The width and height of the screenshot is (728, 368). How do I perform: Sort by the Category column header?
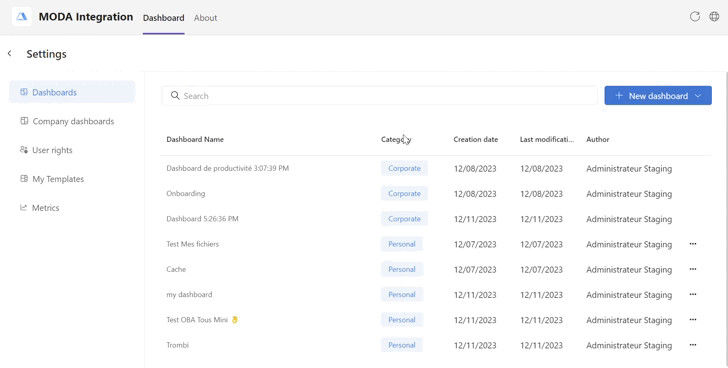click(x=396, y=139)
